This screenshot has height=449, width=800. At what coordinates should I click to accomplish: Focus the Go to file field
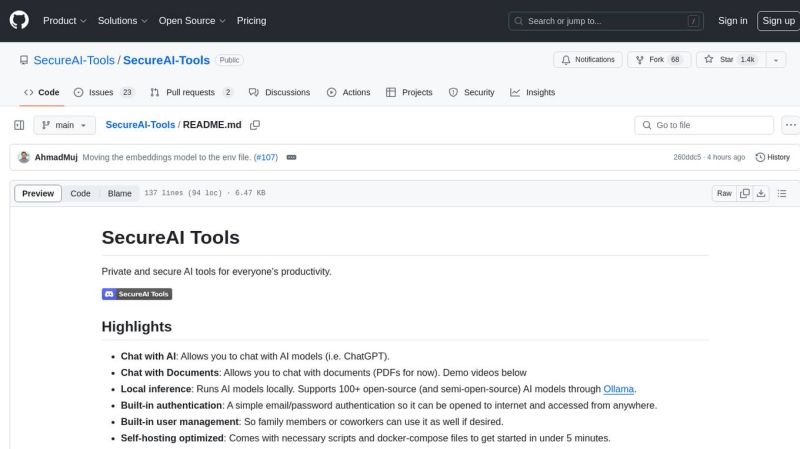click(704, 125)
